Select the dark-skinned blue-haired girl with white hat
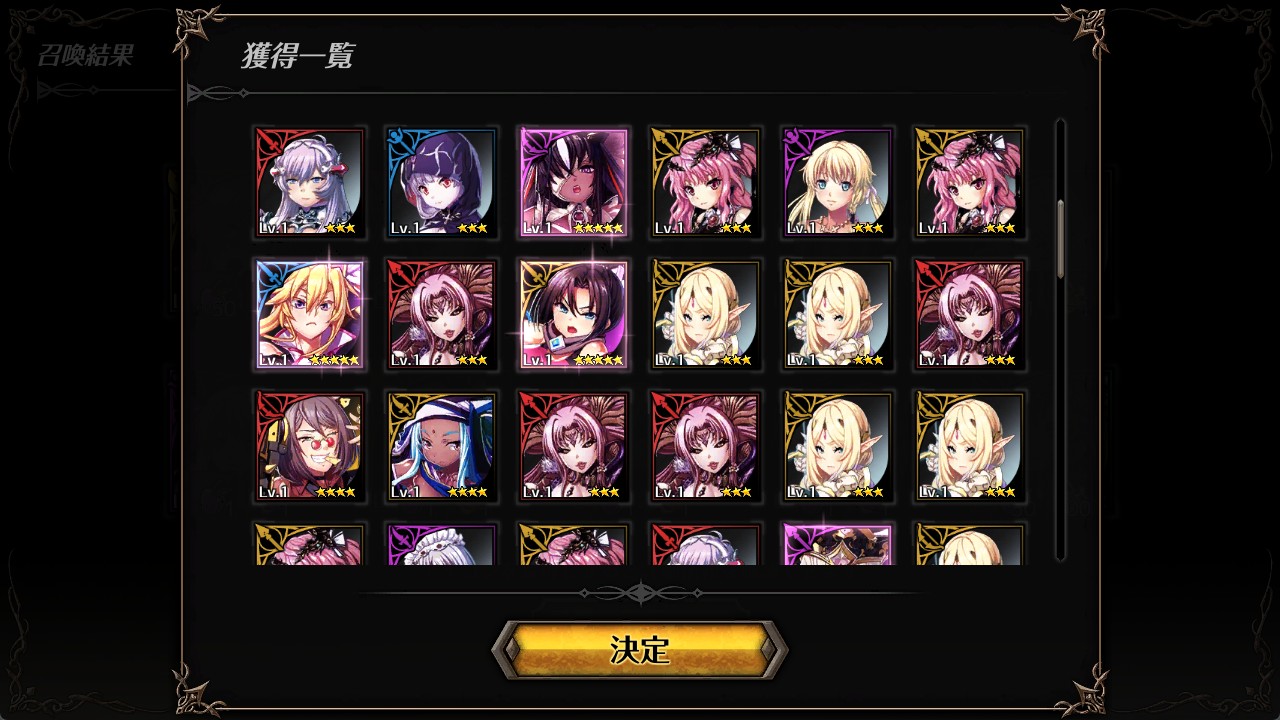Screen dimensions: 1280x720 click(442, 446)
